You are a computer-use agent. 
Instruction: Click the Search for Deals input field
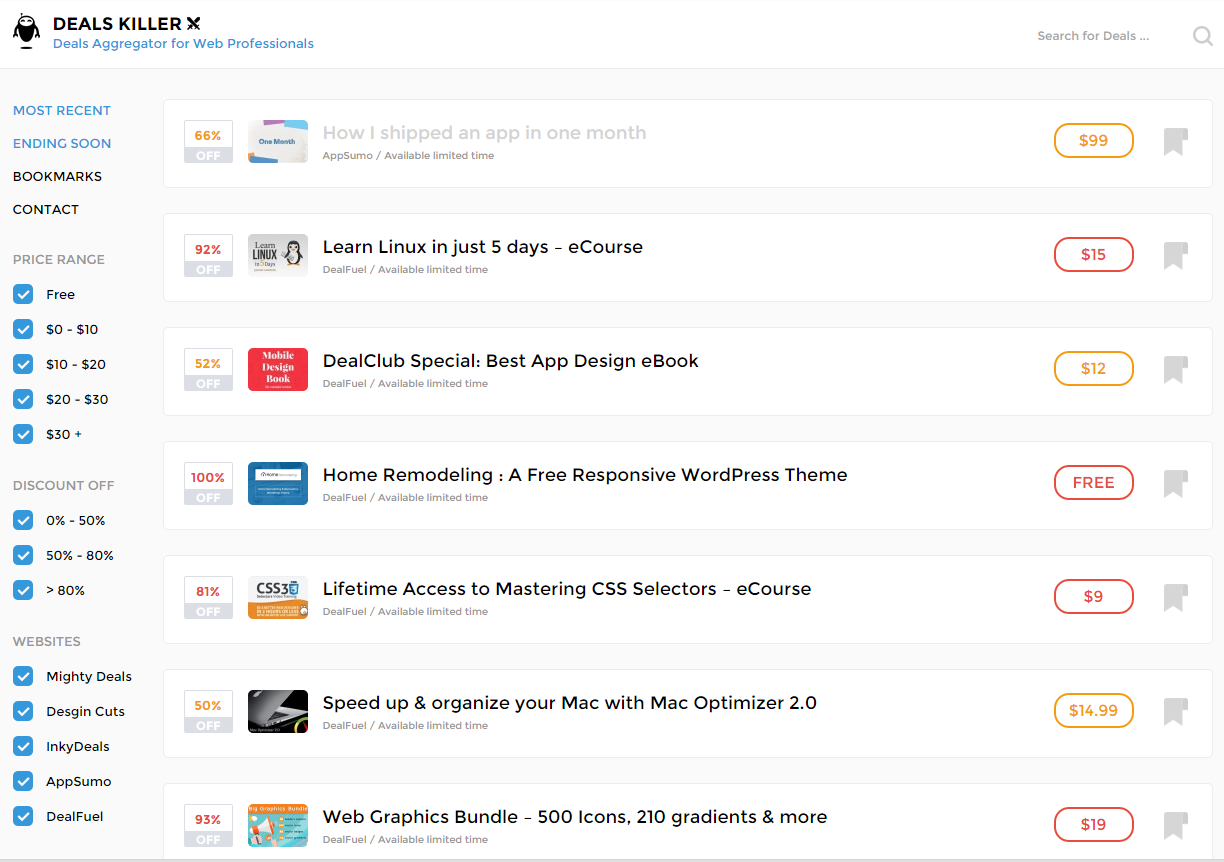point(1108,36)
